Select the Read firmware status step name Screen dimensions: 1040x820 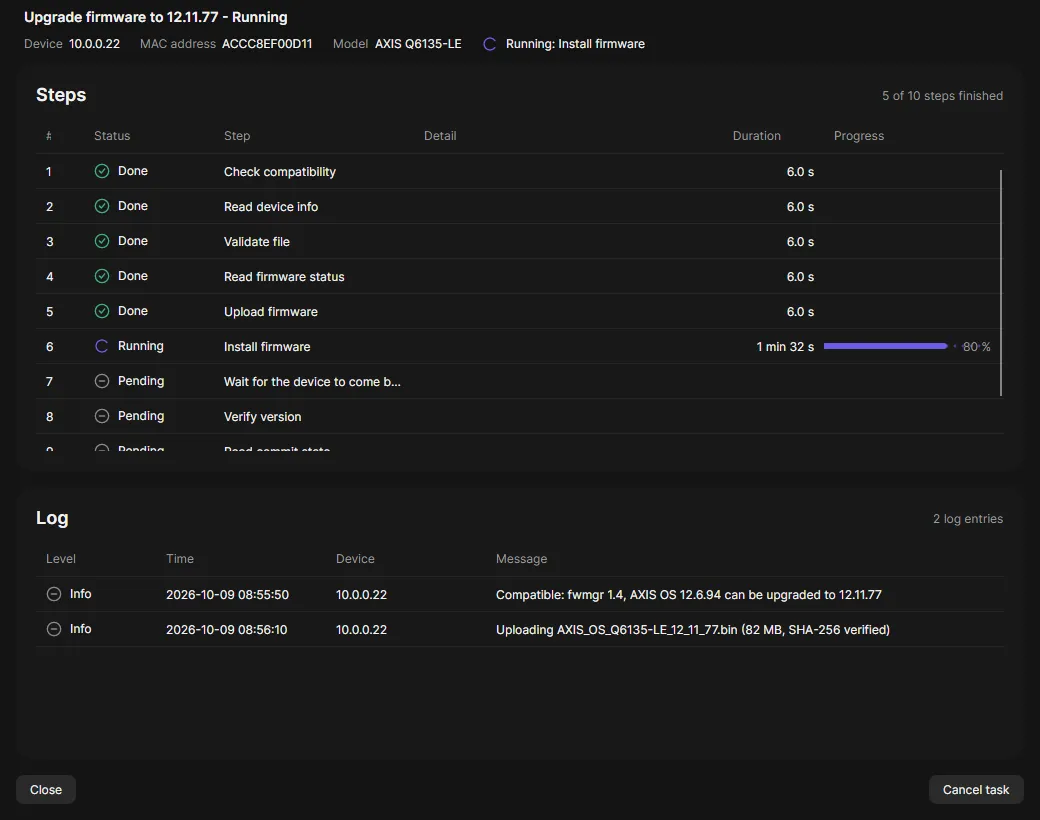point(284,277)
